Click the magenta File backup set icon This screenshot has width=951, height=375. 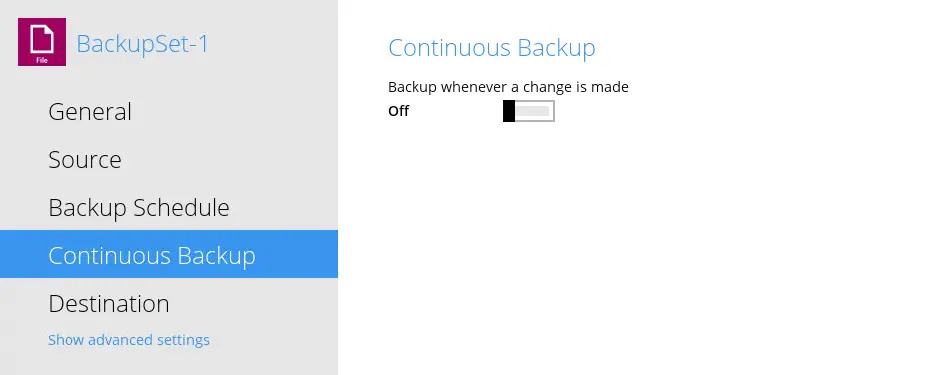pos(42,42)
